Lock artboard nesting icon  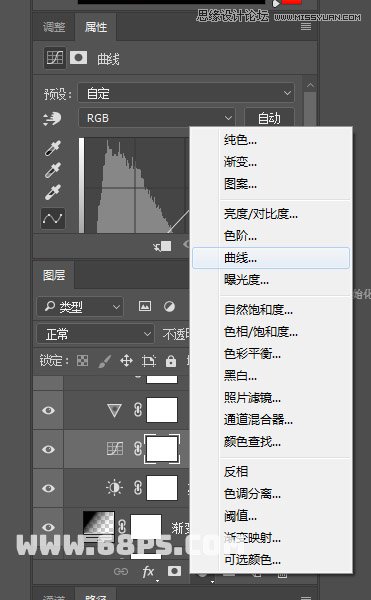coord(149,361)
